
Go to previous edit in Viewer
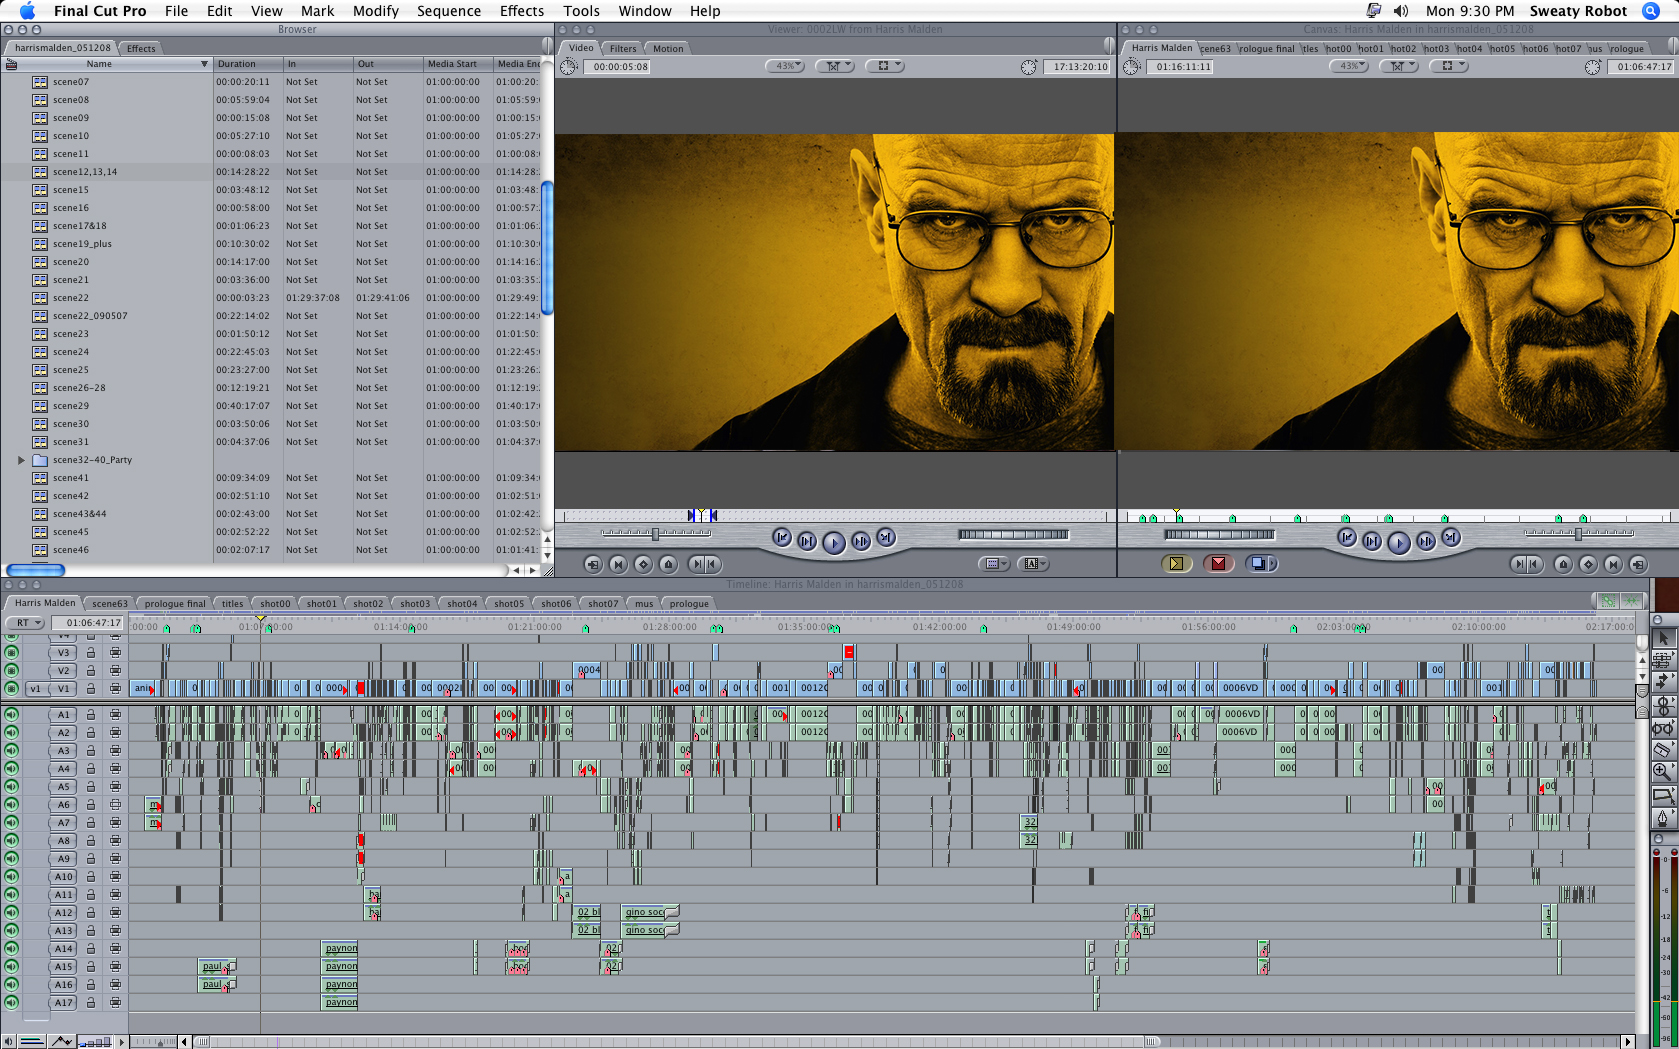(782, 538)
